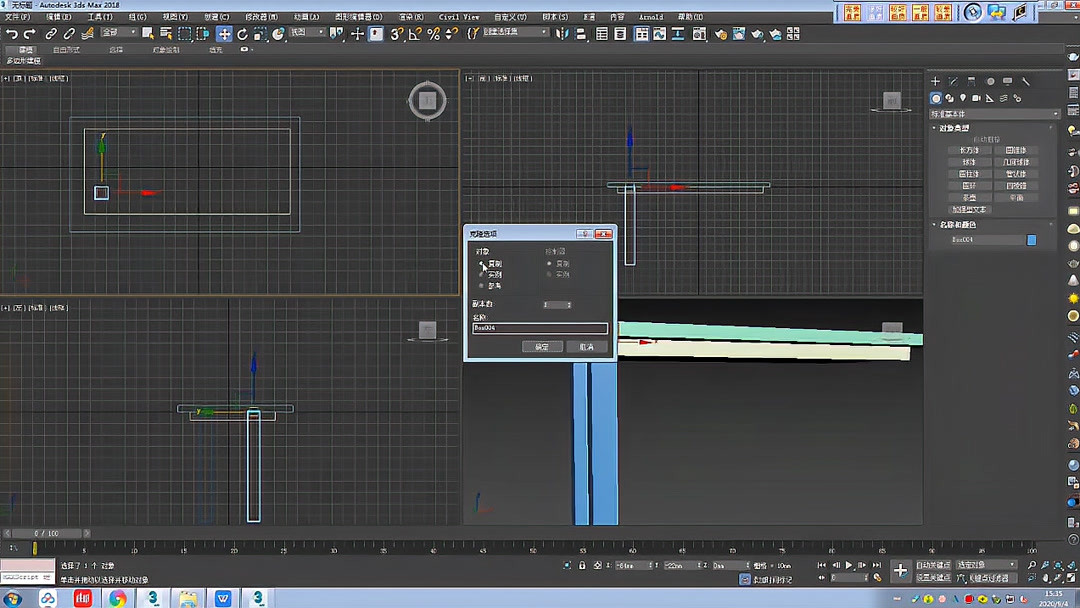The height and width of the screenshot is (608, 1080).
Task: Click the Mirror tool icon
Action: point(563,33)
